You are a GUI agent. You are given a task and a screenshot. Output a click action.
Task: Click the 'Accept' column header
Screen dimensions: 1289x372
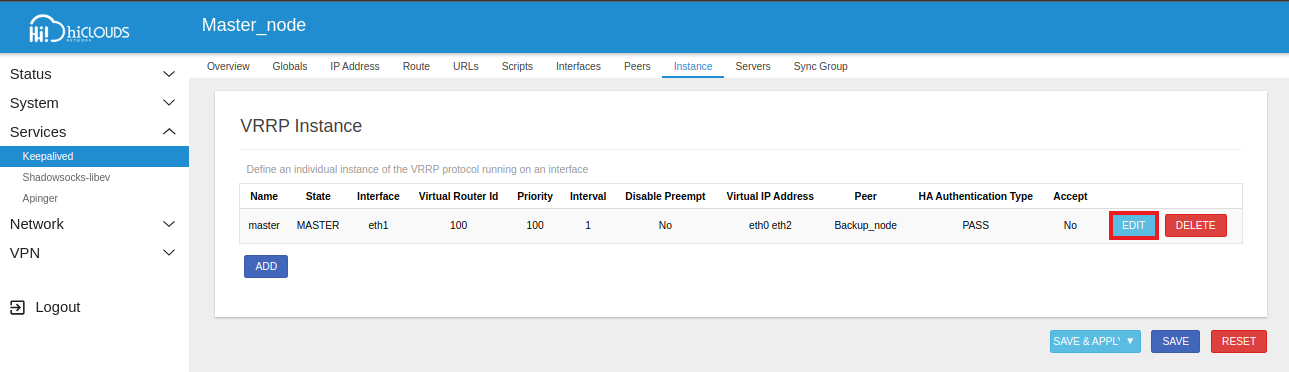coord(1070,196)
